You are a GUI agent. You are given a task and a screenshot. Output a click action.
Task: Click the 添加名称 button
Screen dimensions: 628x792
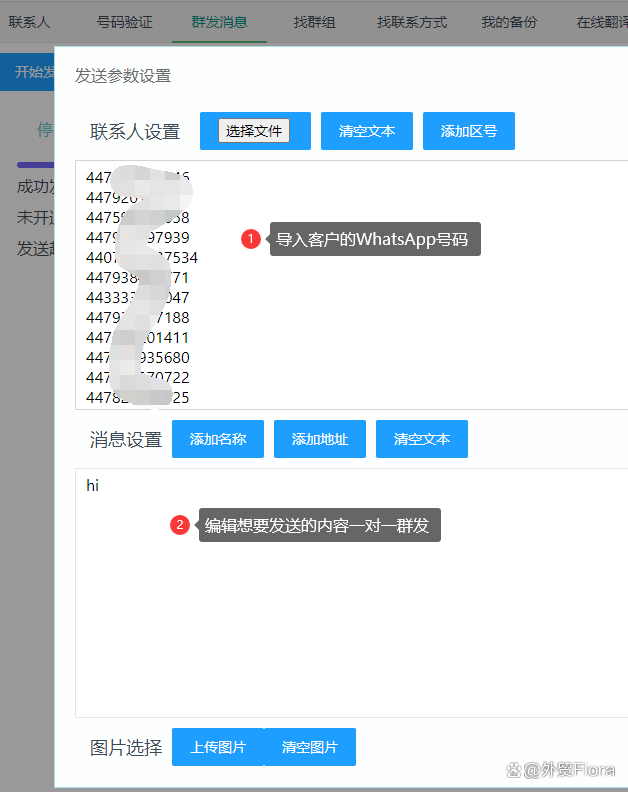[x=218, y=439]
